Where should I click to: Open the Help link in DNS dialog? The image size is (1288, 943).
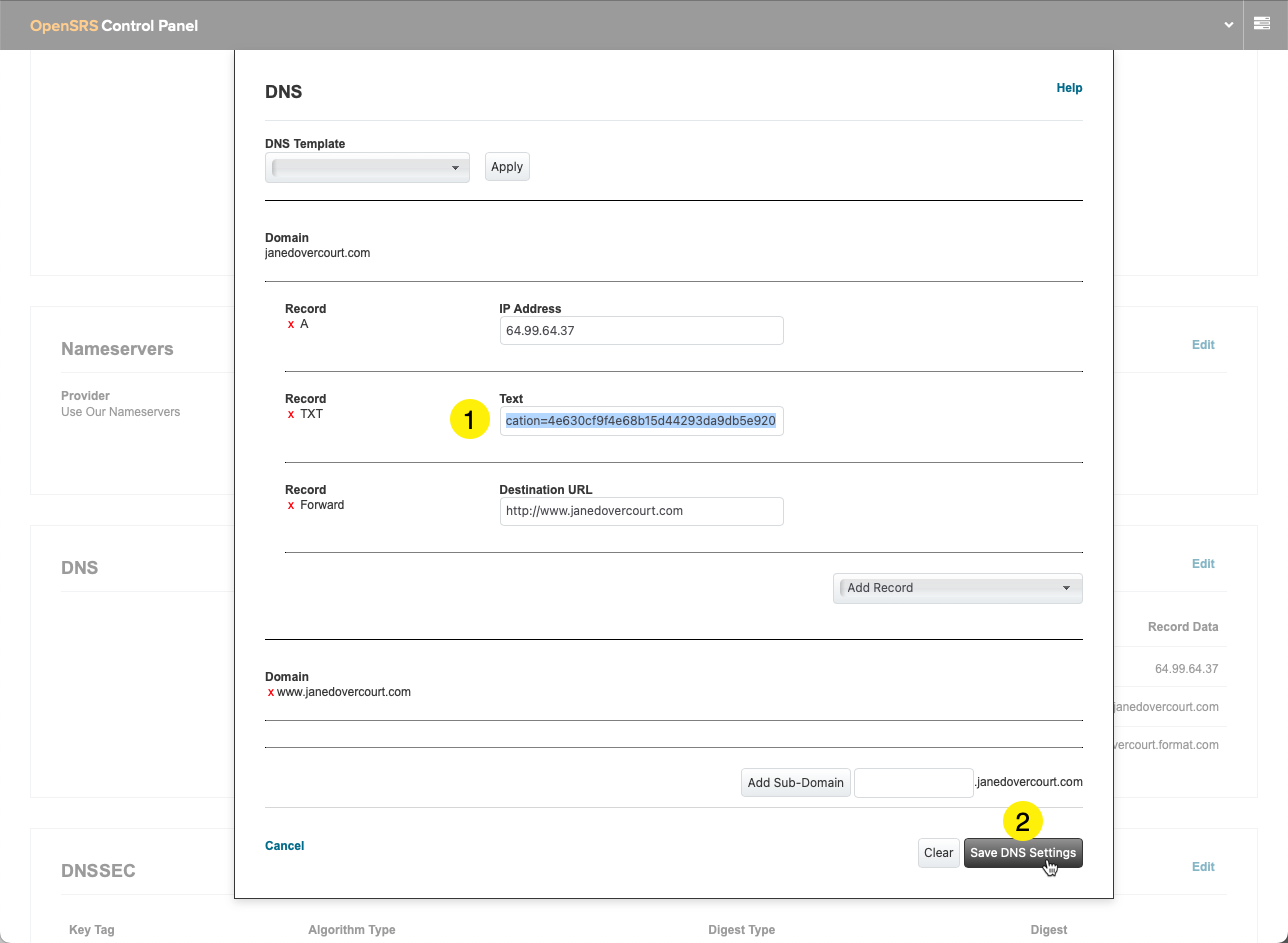pos(1069,88)
